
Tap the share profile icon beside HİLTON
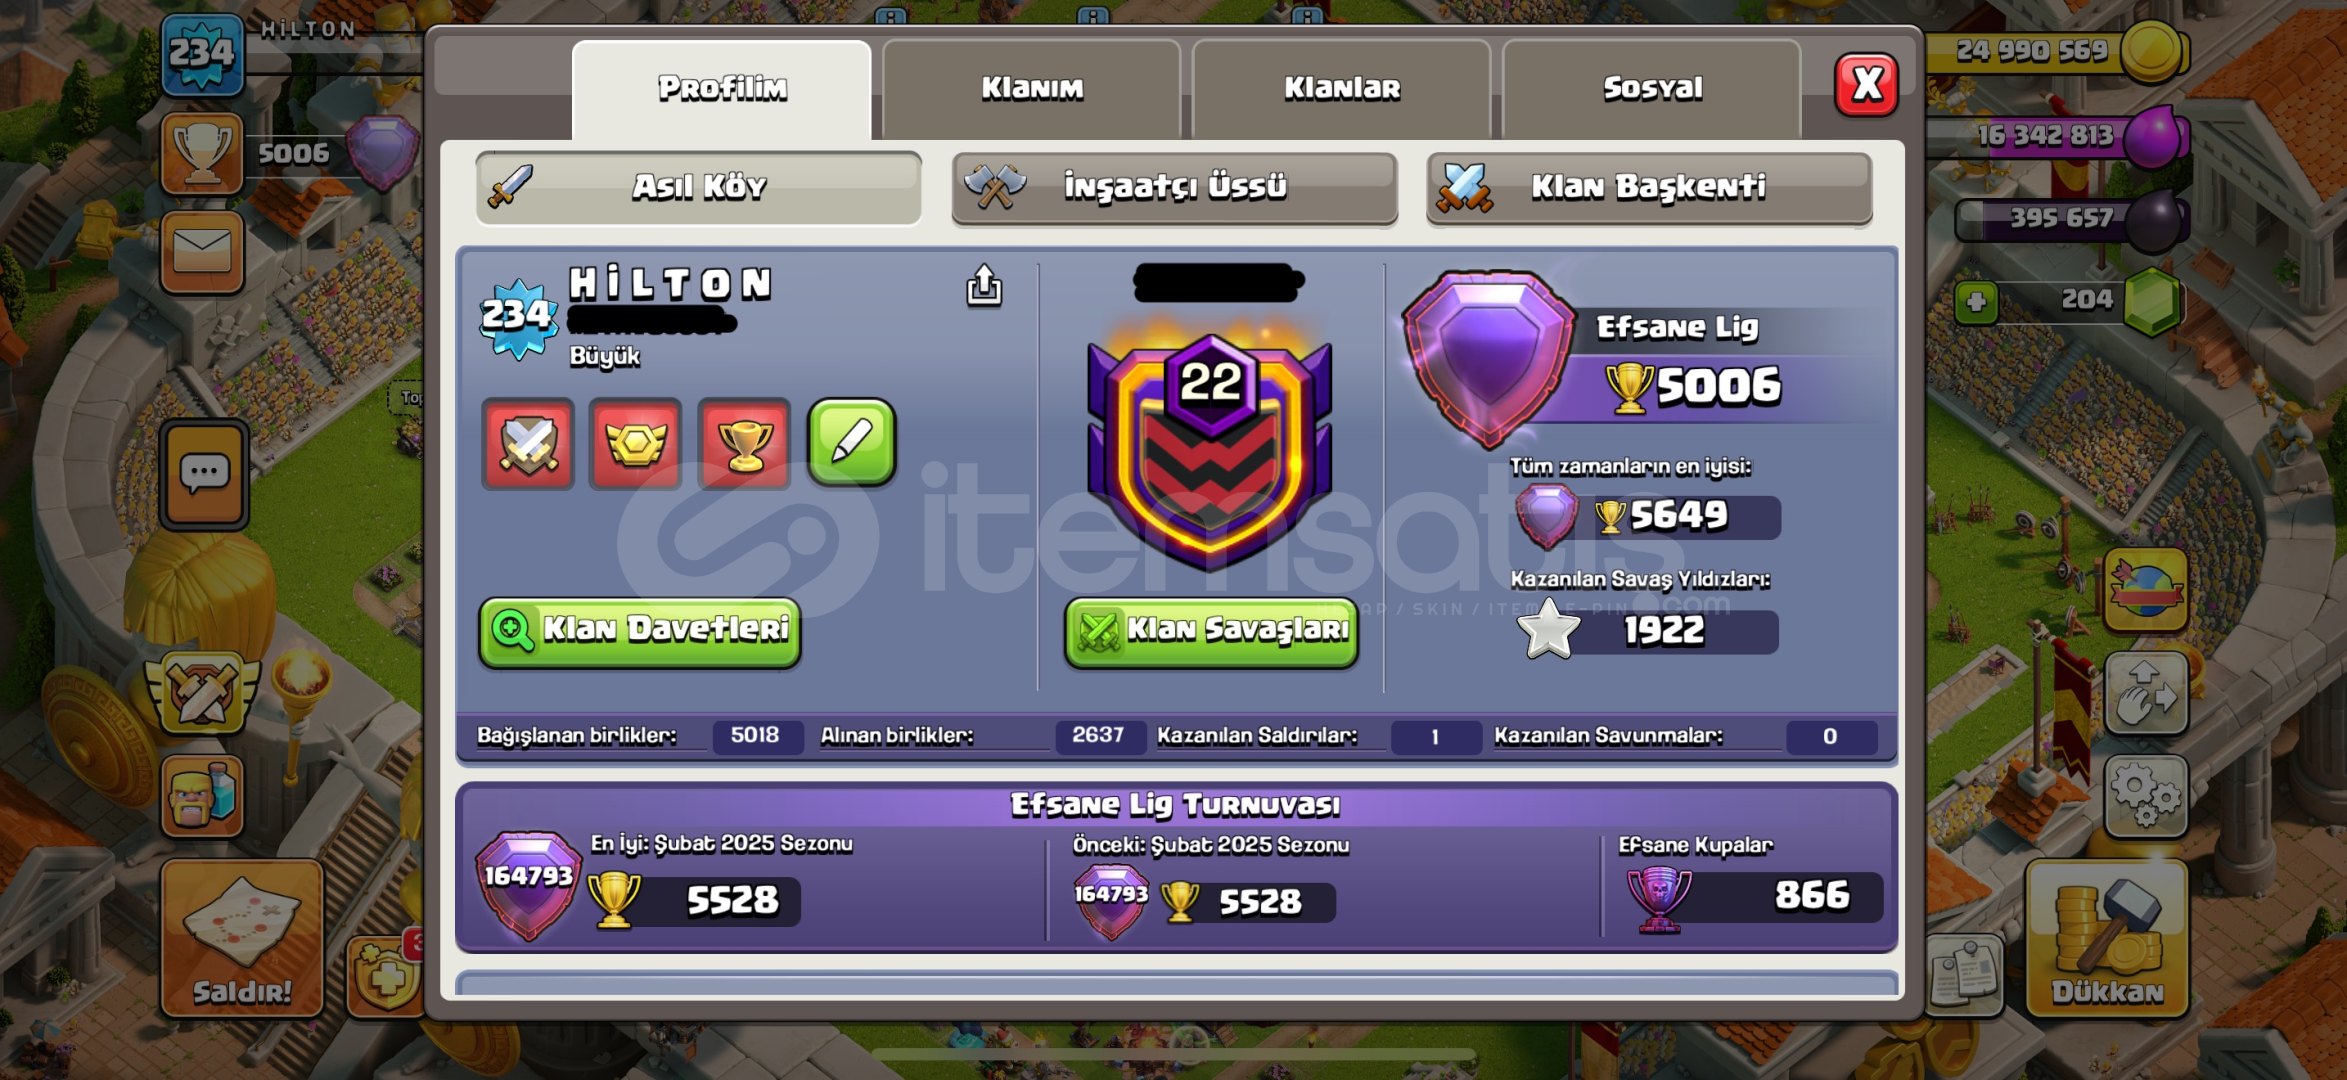(984, 286)
